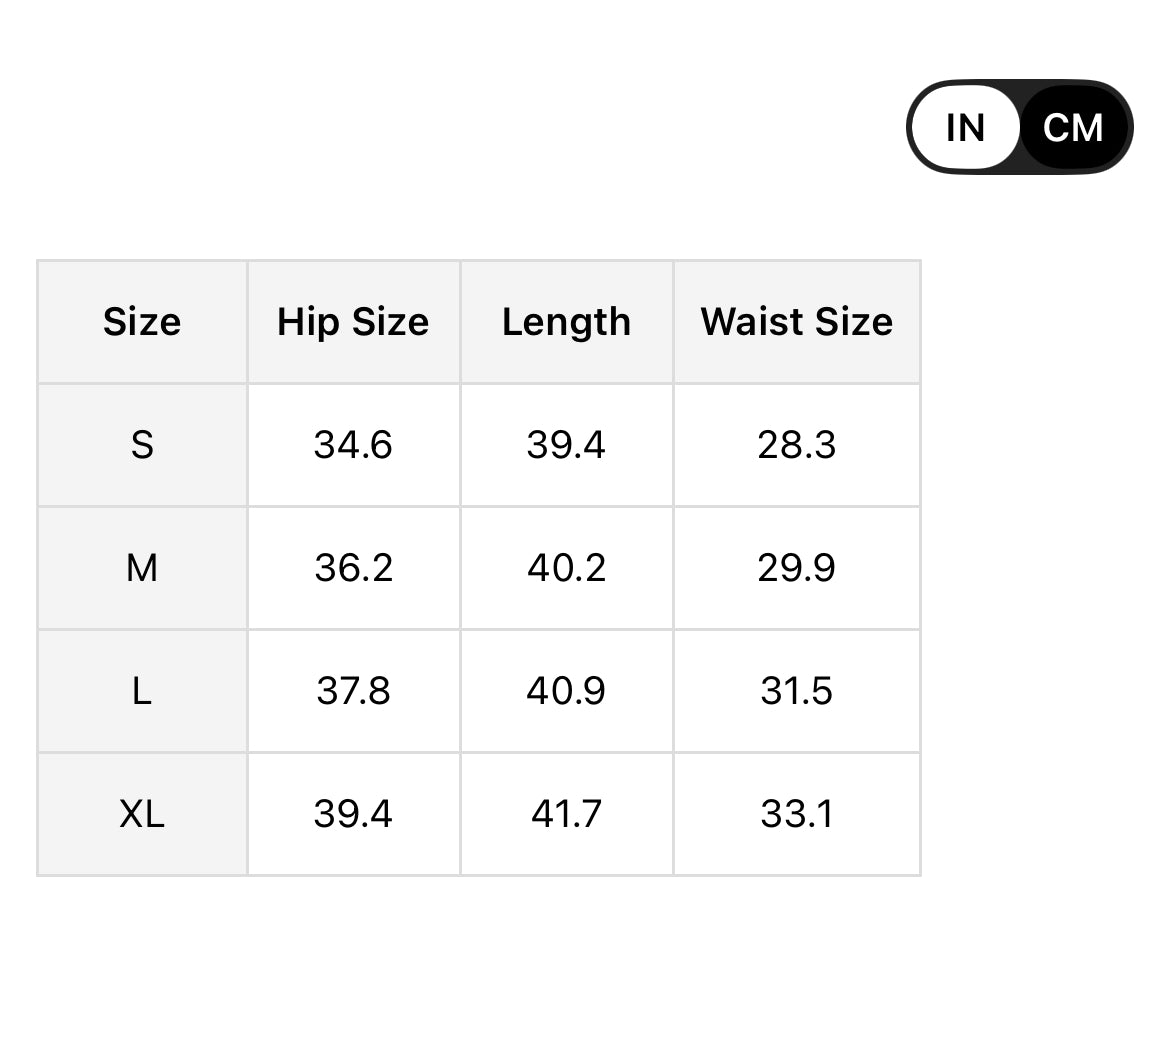Switch units to IN
Image resolution: width=1170 pixels, height=1055 pixels.
coord(965,128)
